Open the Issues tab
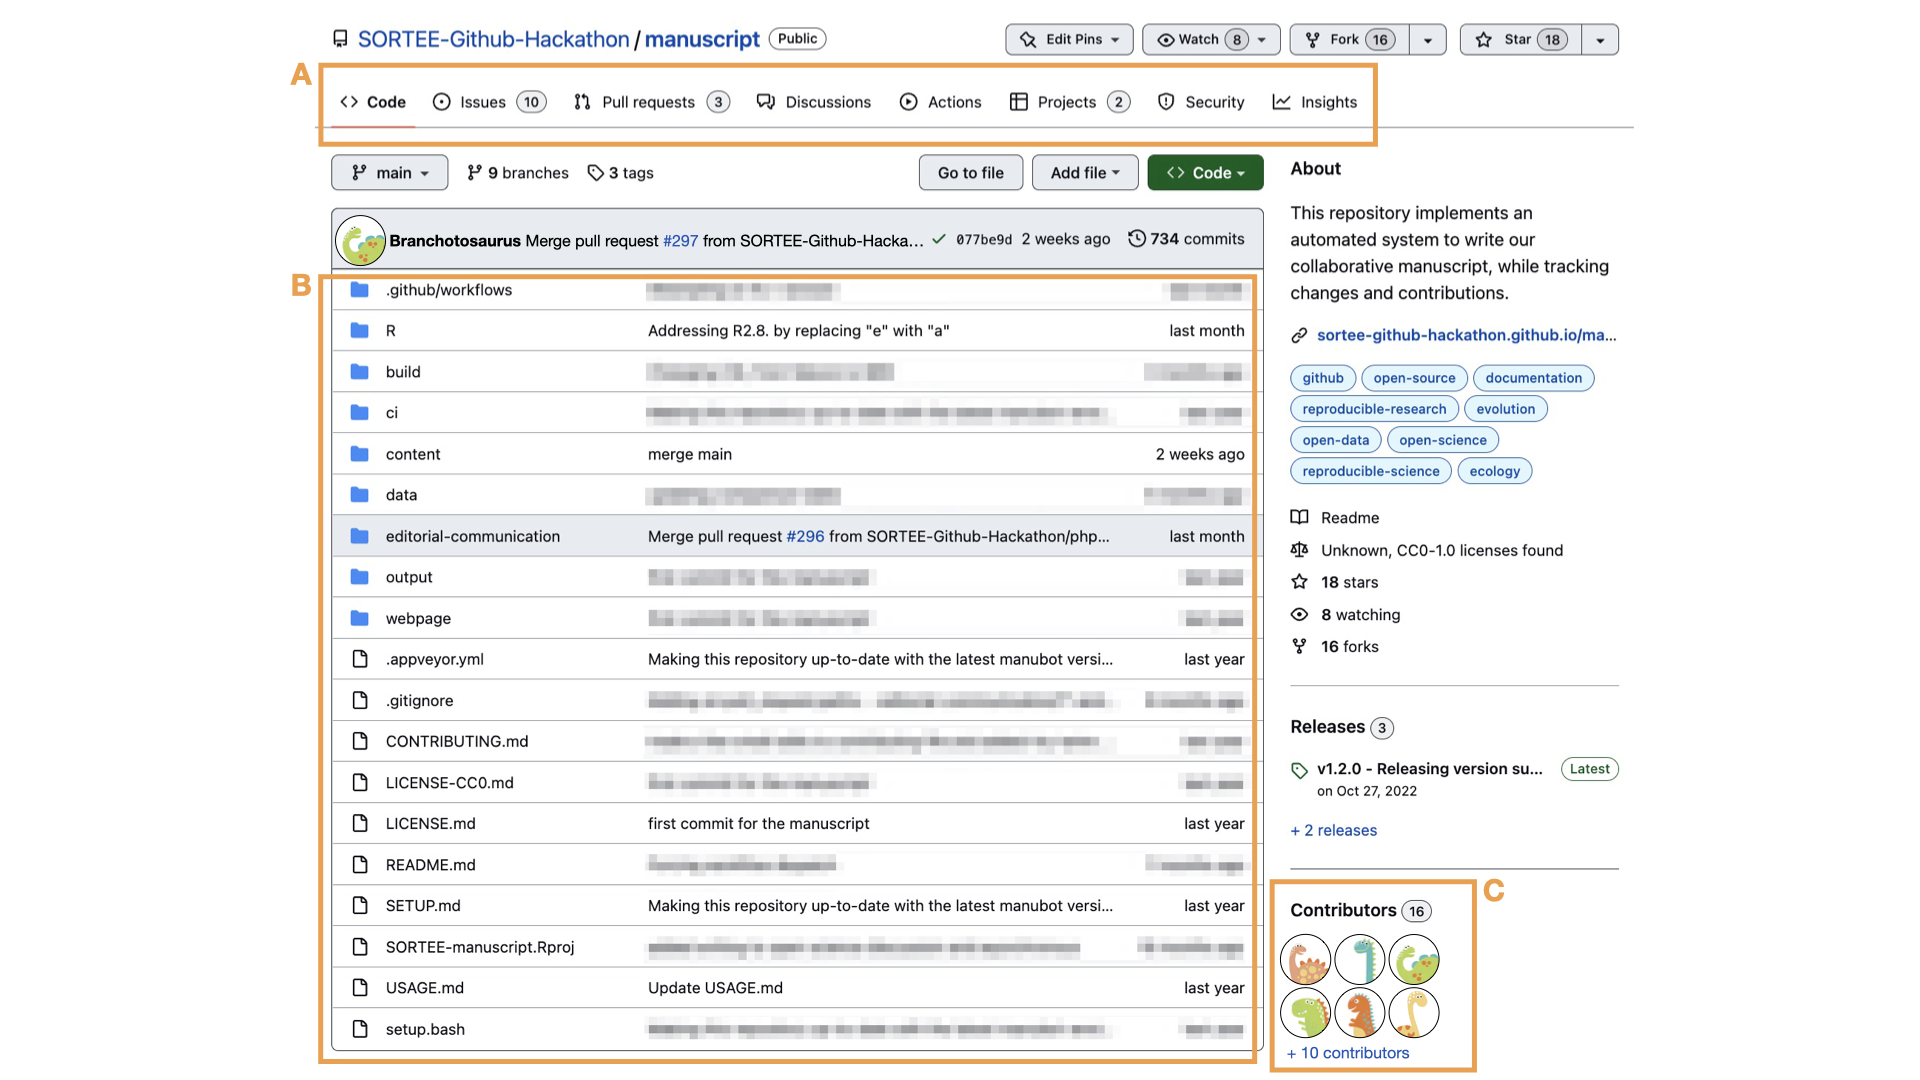This screenshot has height=1080, width=1920. pos(489,102)
